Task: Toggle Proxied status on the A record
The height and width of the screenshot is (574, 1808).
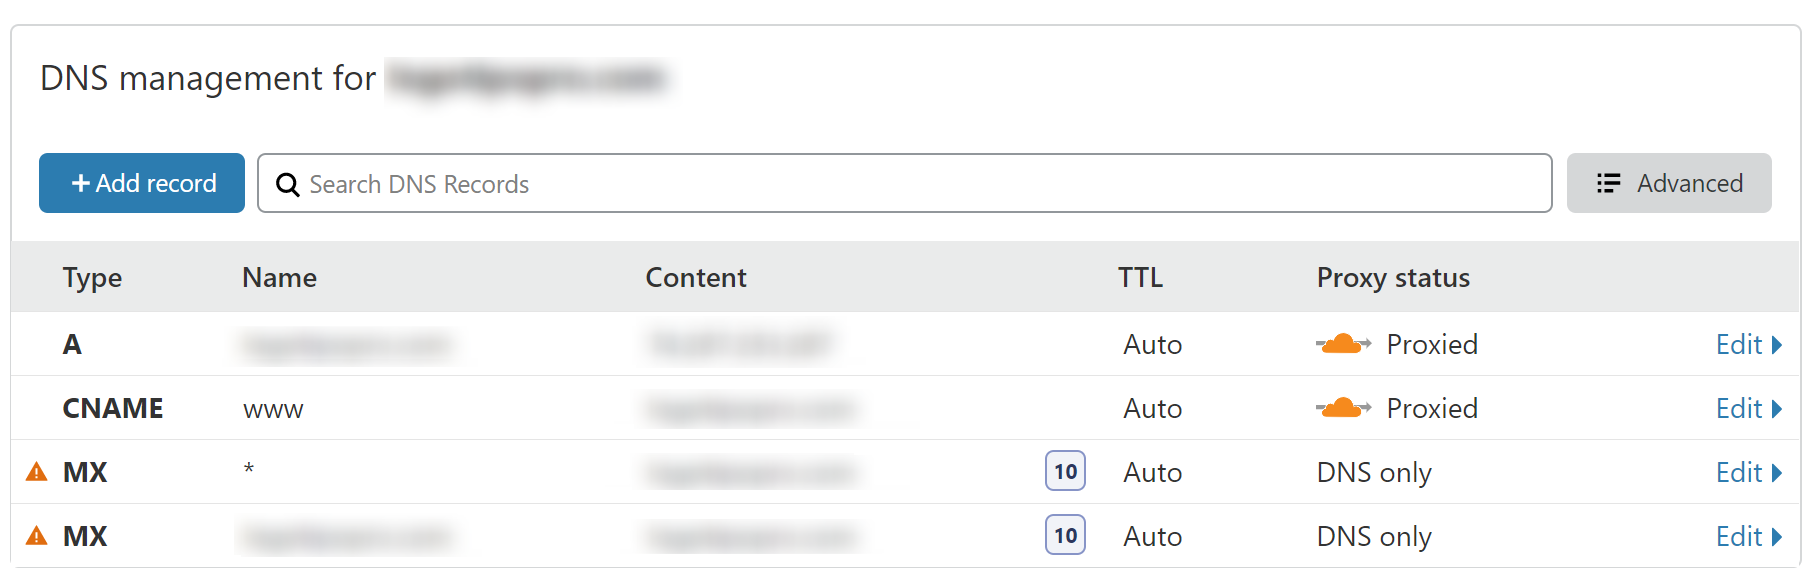Action: [x=1431, y=344]
